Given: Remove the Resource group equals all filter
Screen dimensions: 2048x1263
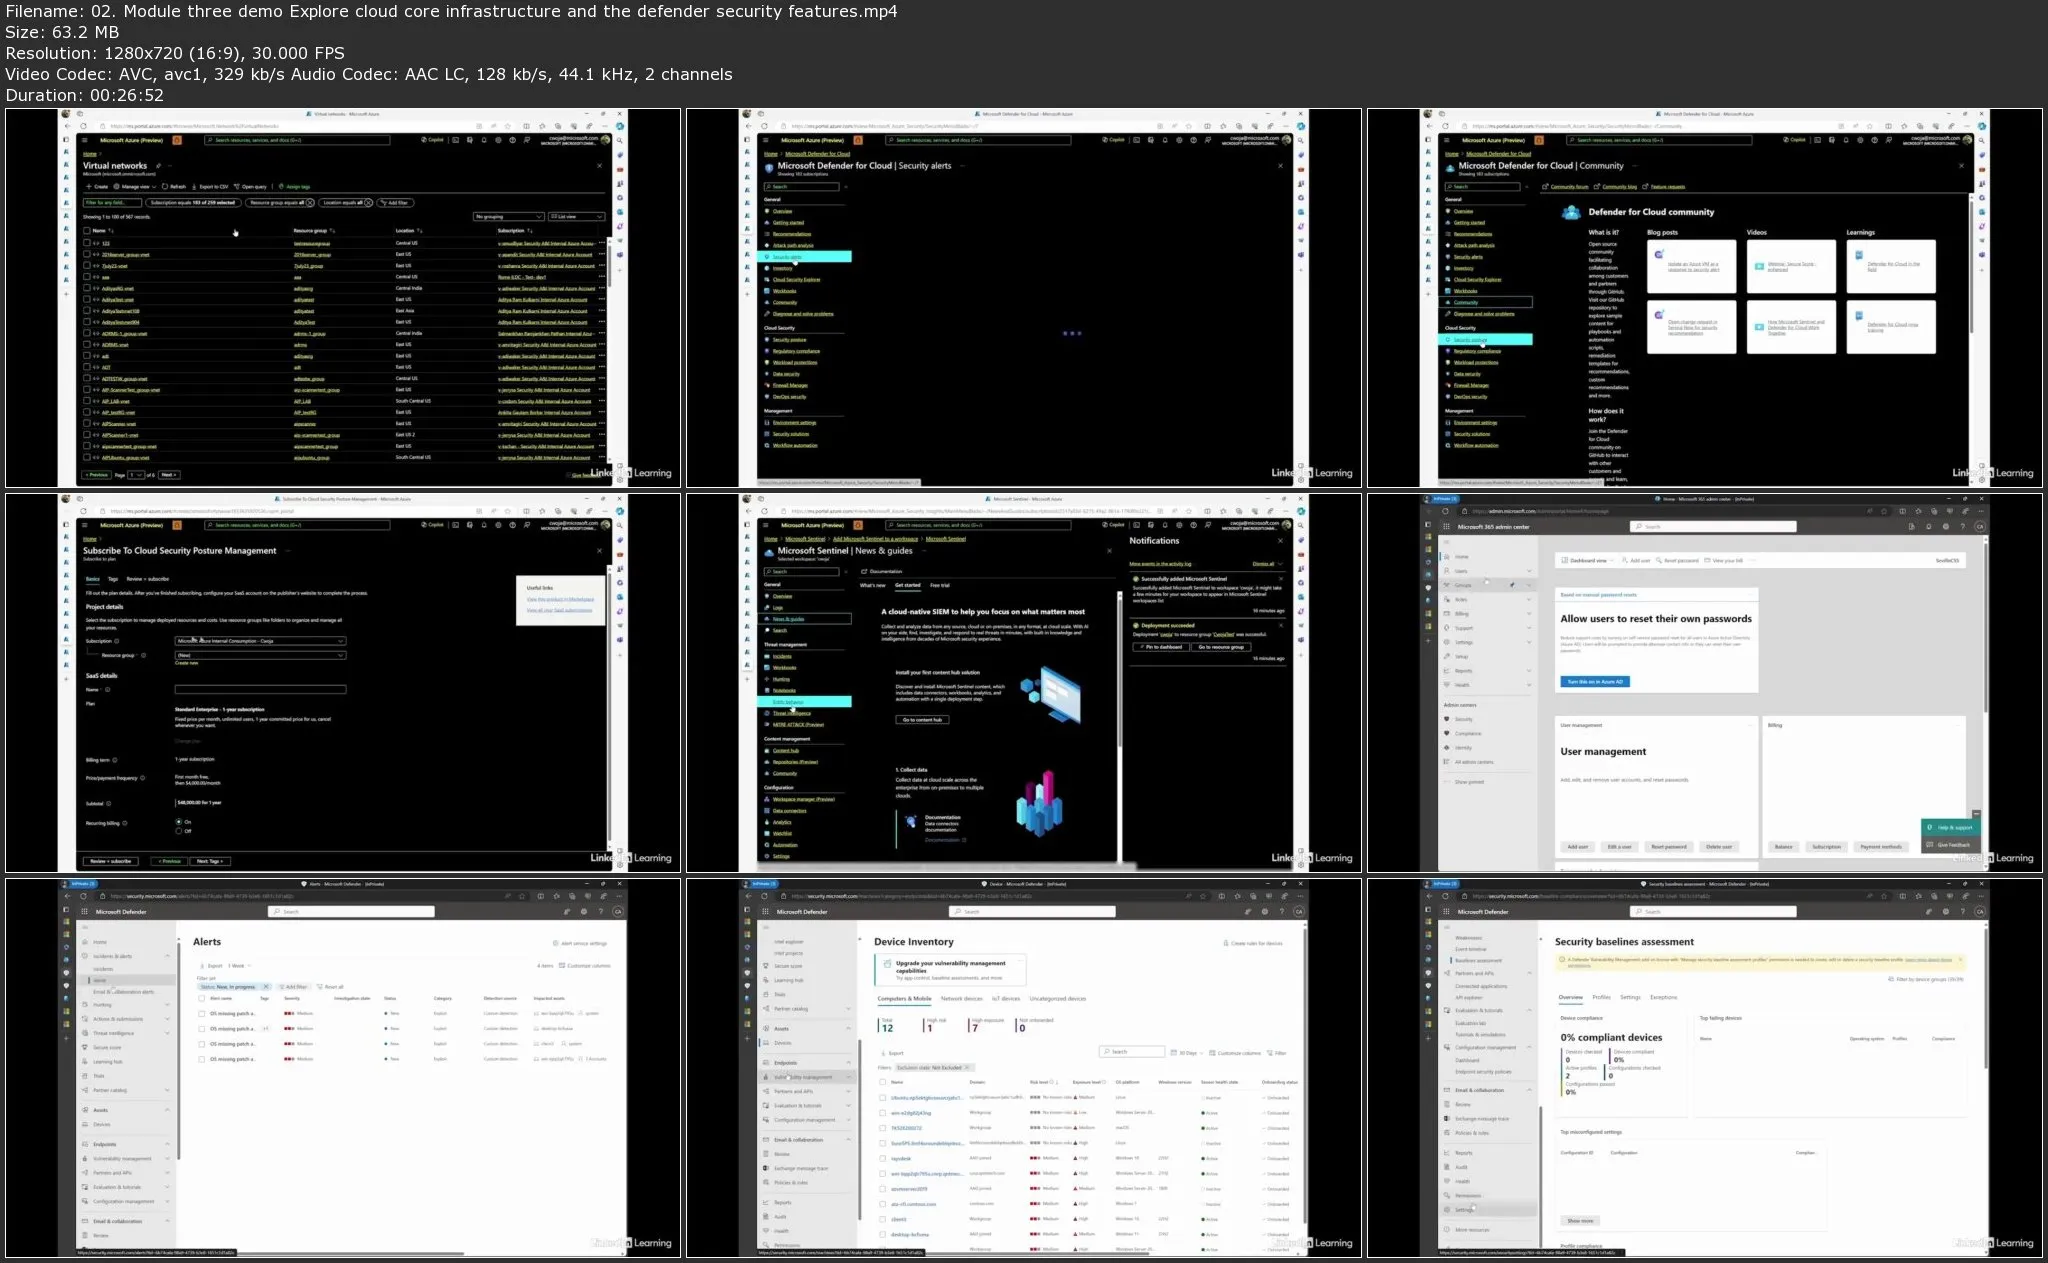Looking at the screenshot, I should tap(310, 203).
